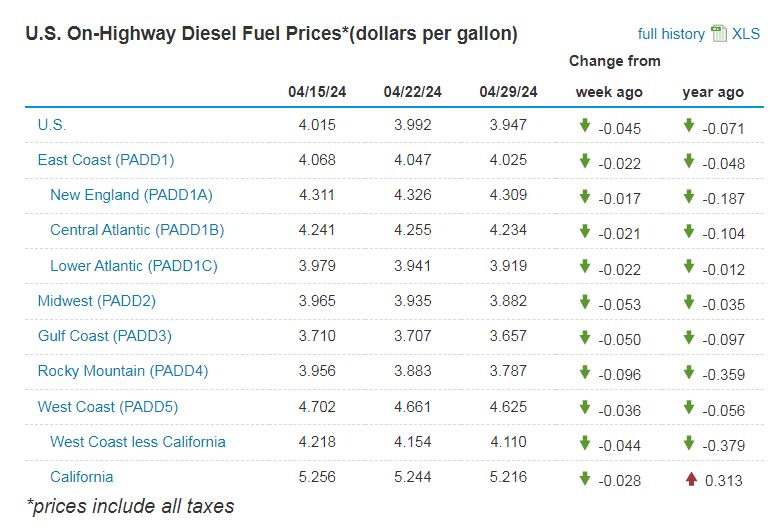The image size is (772, 532).
Task: Open New England (PADD1A) link
Action: tap(131, 195)
